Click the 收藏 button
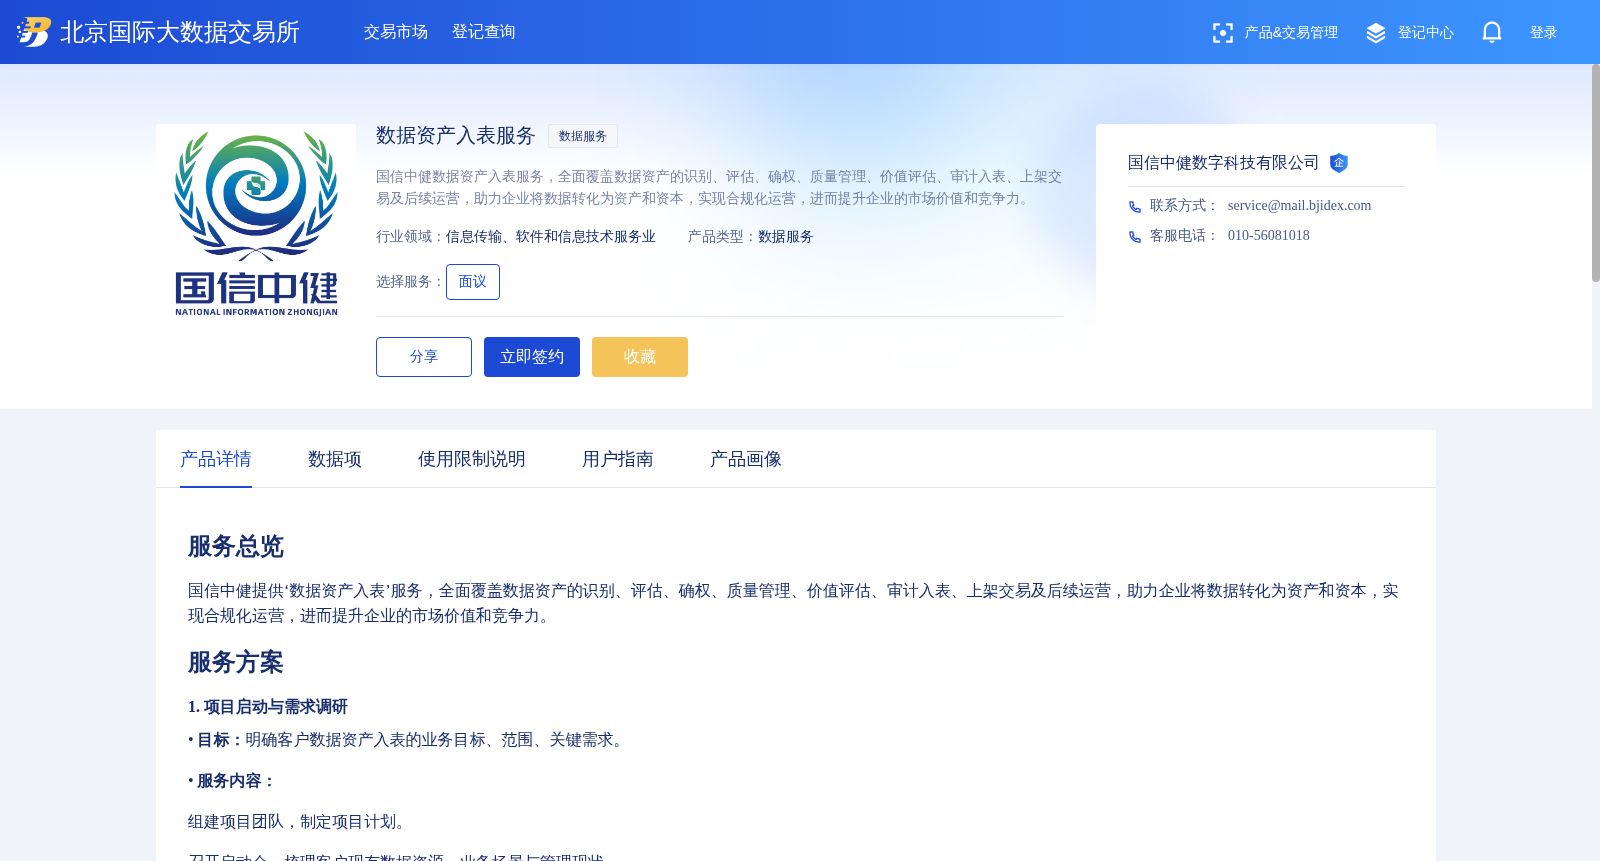The width and height of the screenshot is (1600, 861). pos(640,357)
